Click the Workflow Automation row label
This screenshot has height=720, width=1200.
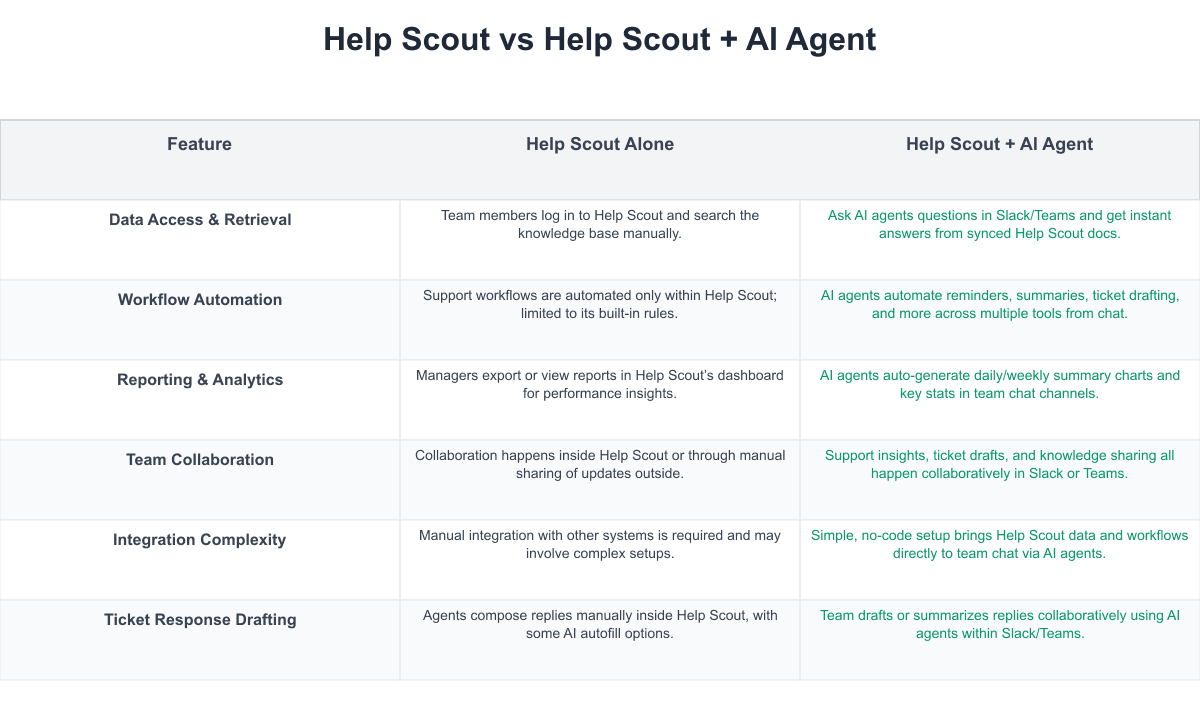[200, 300]
